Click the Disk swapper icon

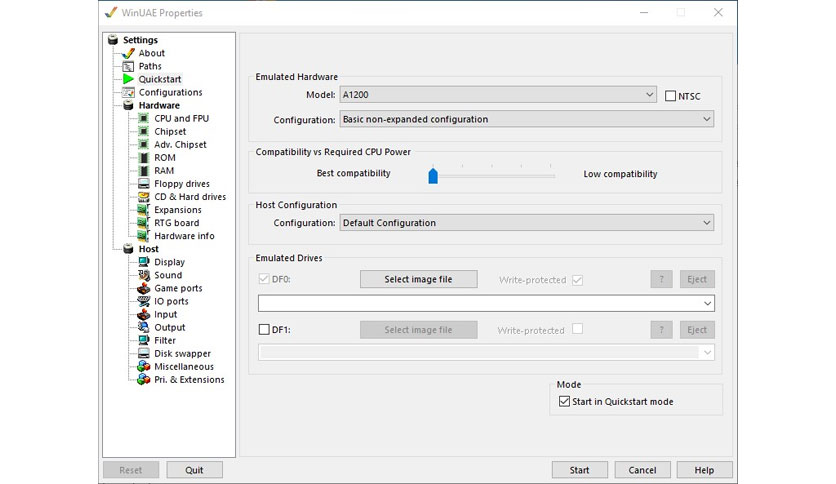pos(143,353)
